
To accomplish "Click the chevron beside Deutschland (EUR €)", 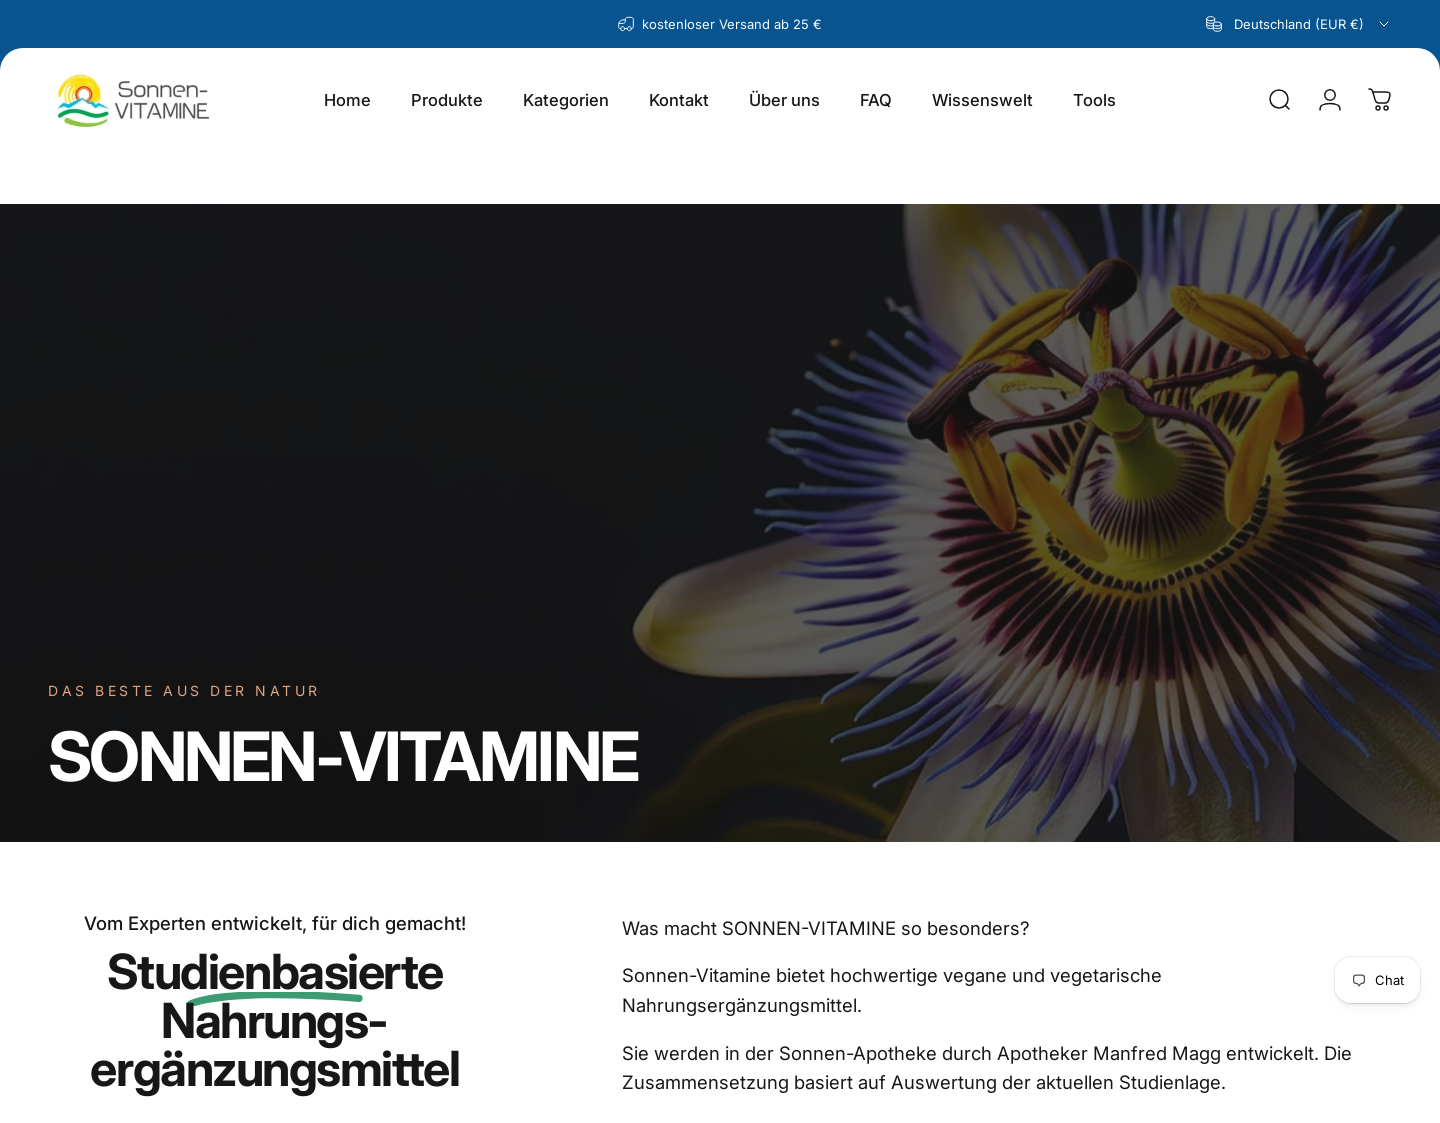I will click(1384, 24).
